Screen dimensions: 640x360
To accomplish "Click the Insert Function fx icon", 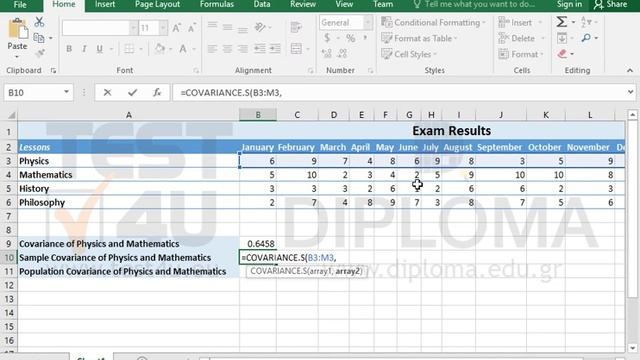I will (157, 93).
